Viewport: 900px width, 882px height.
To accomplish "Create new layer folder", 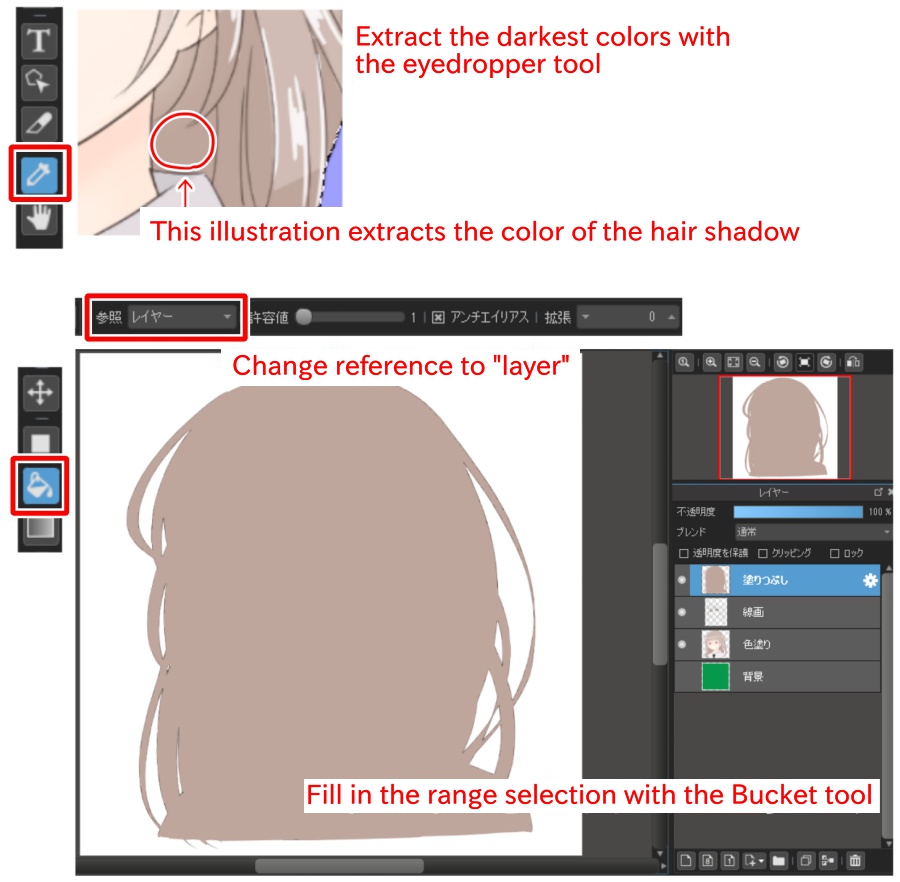I will 779,860.
